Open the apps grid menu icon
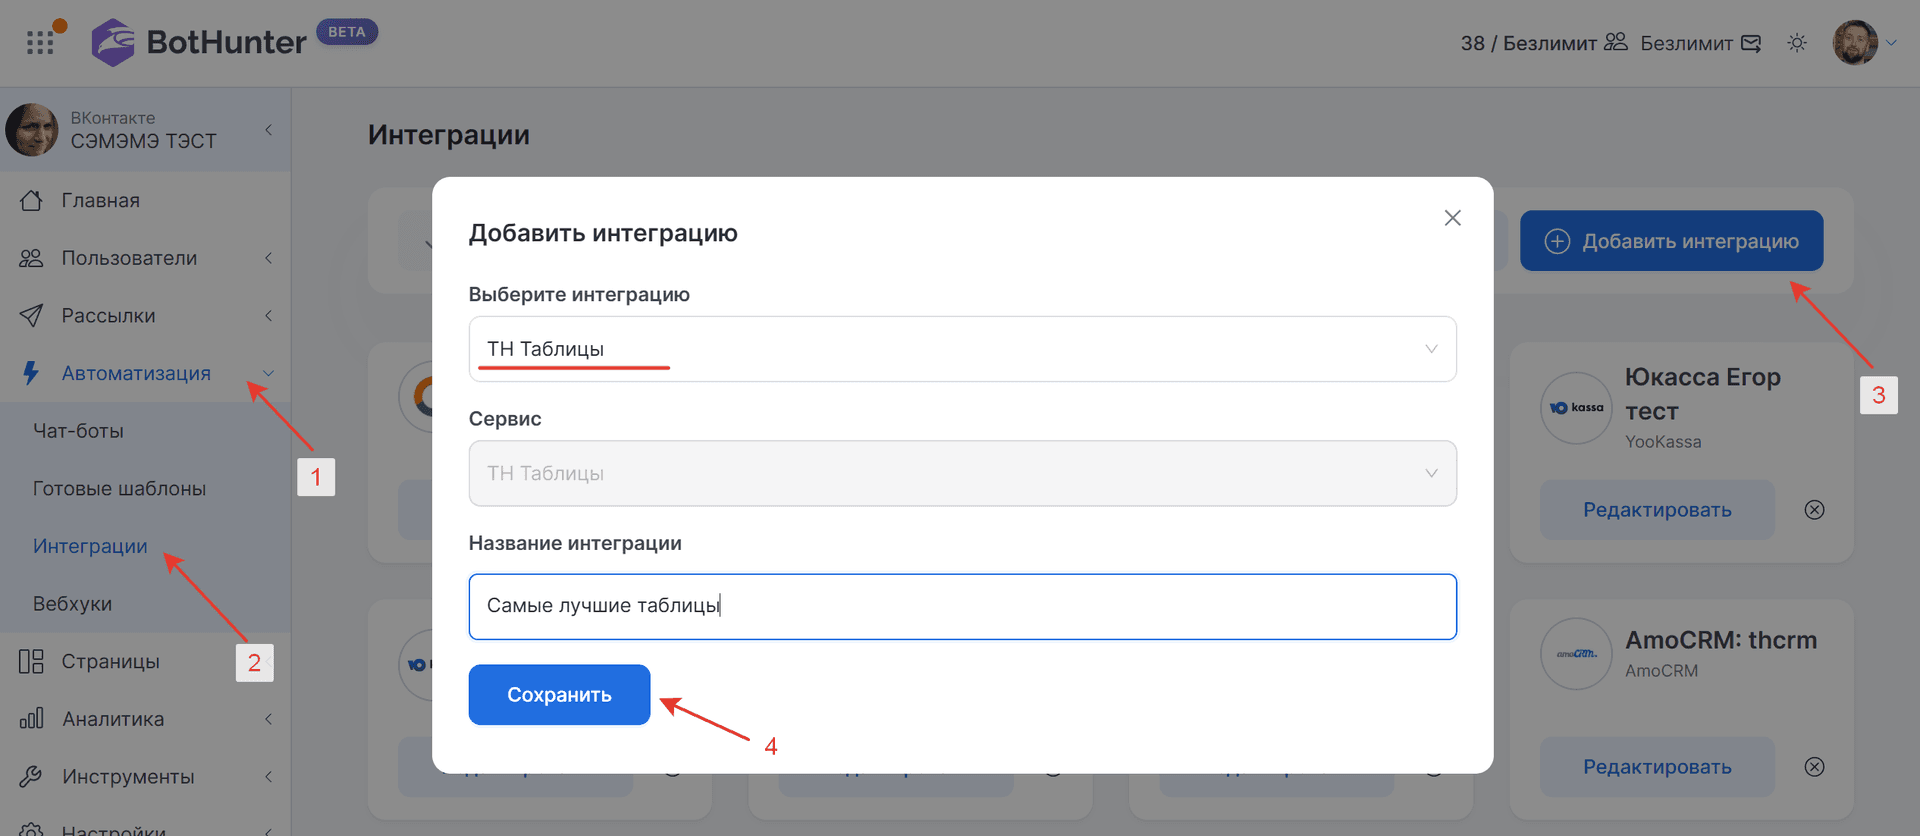Image resolution: width=1920 pixels, height=836 pixels. click(40, 43)
